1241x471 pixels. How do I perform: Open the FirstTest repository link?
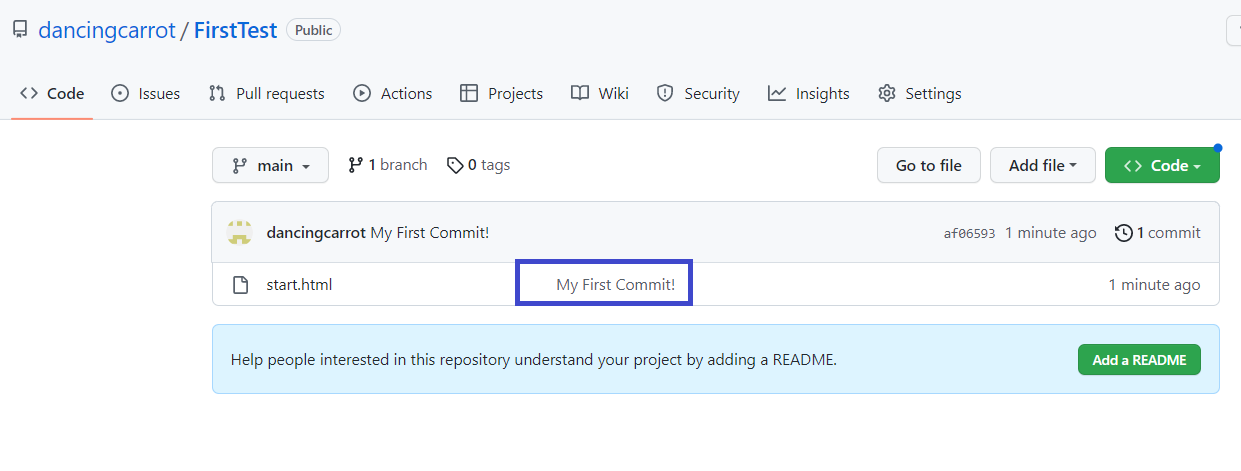pyautogui.click(x=235, y=30)
